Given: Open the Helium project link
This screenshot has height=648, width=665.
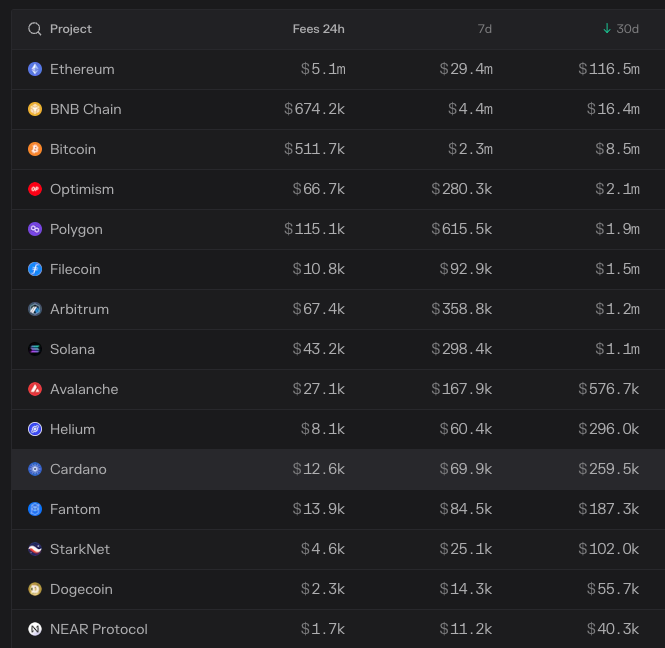Looking at the screenshot, I should pos(73,429).
